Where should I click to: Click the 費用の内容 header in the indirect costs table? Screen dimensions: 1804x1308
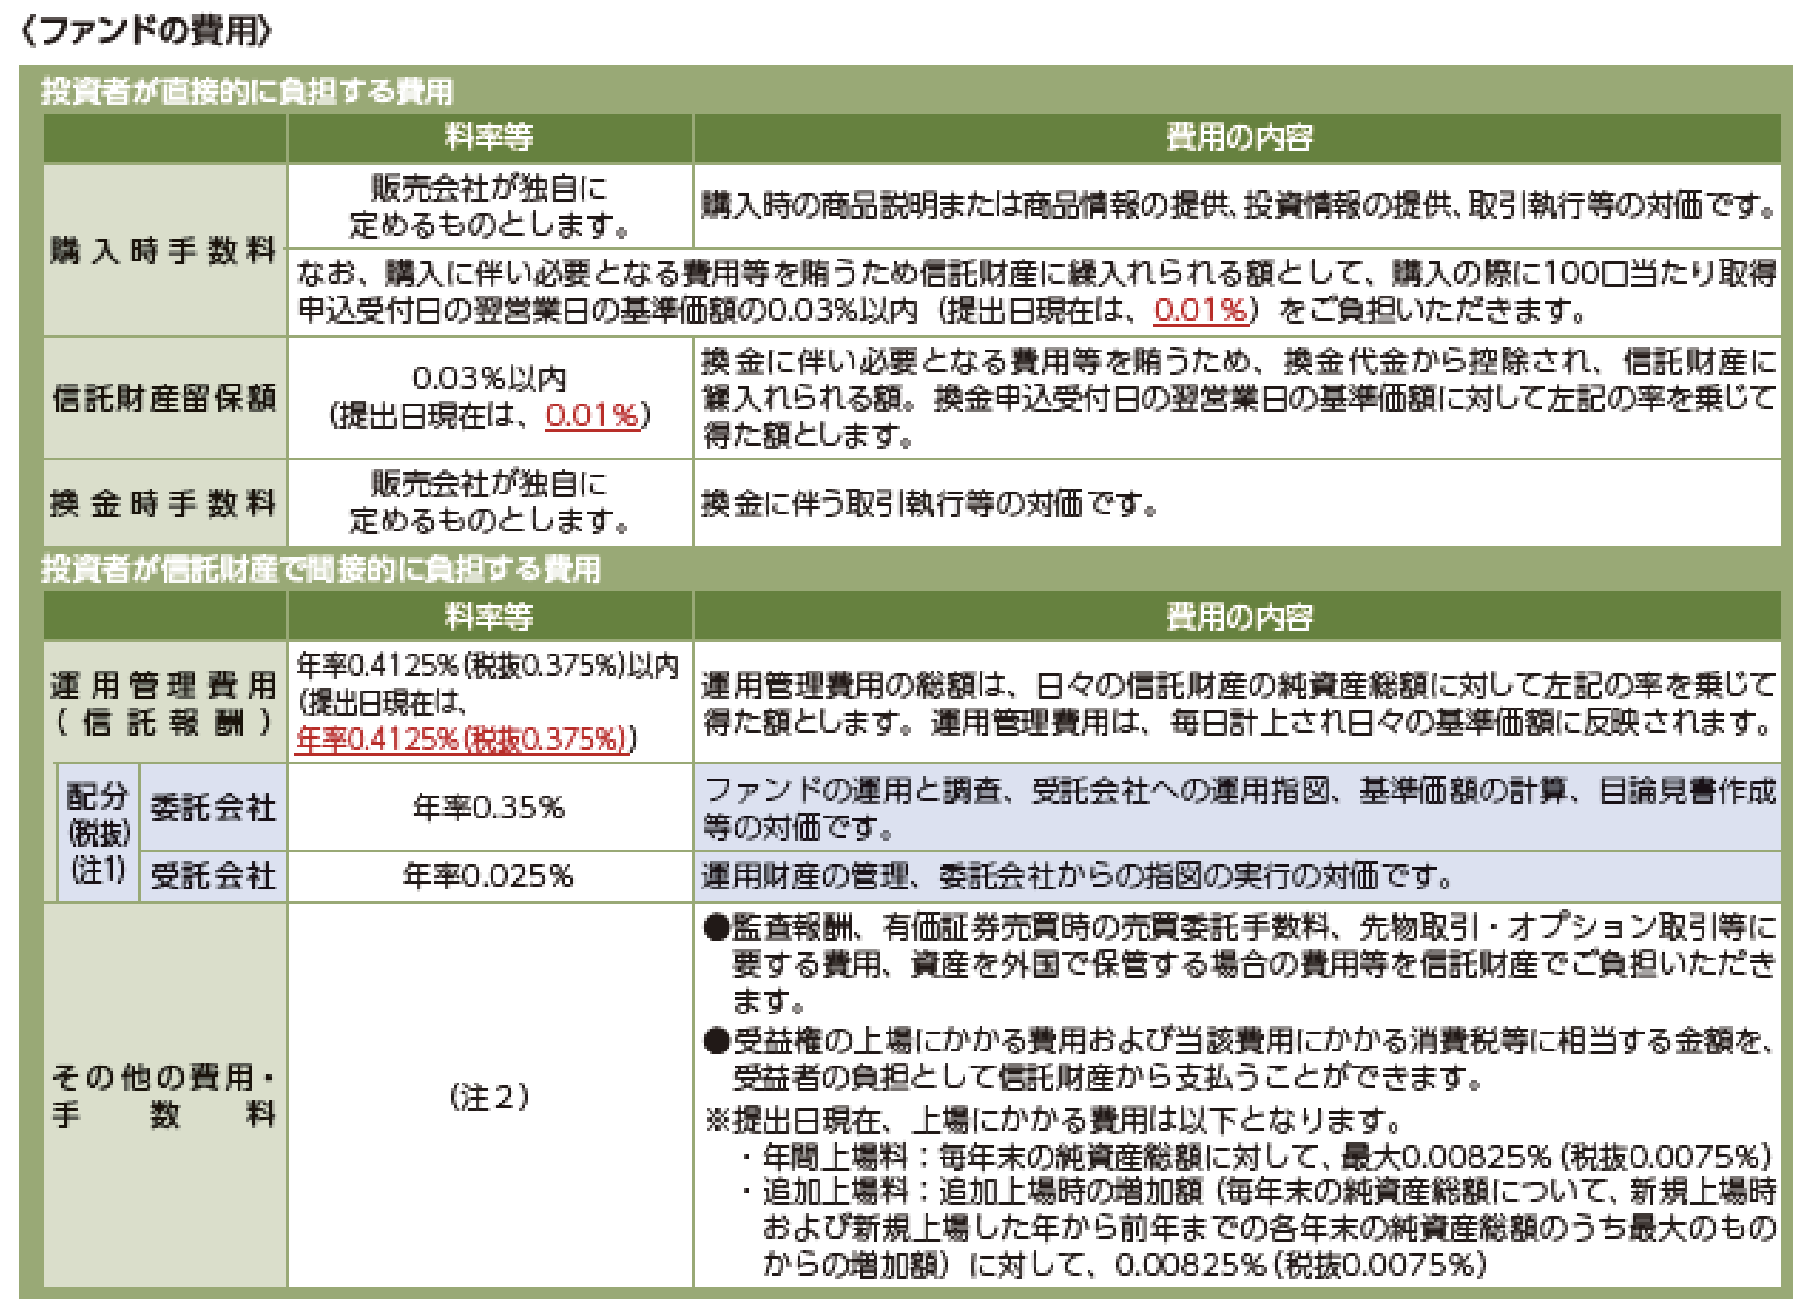(x=1238, y=617)
